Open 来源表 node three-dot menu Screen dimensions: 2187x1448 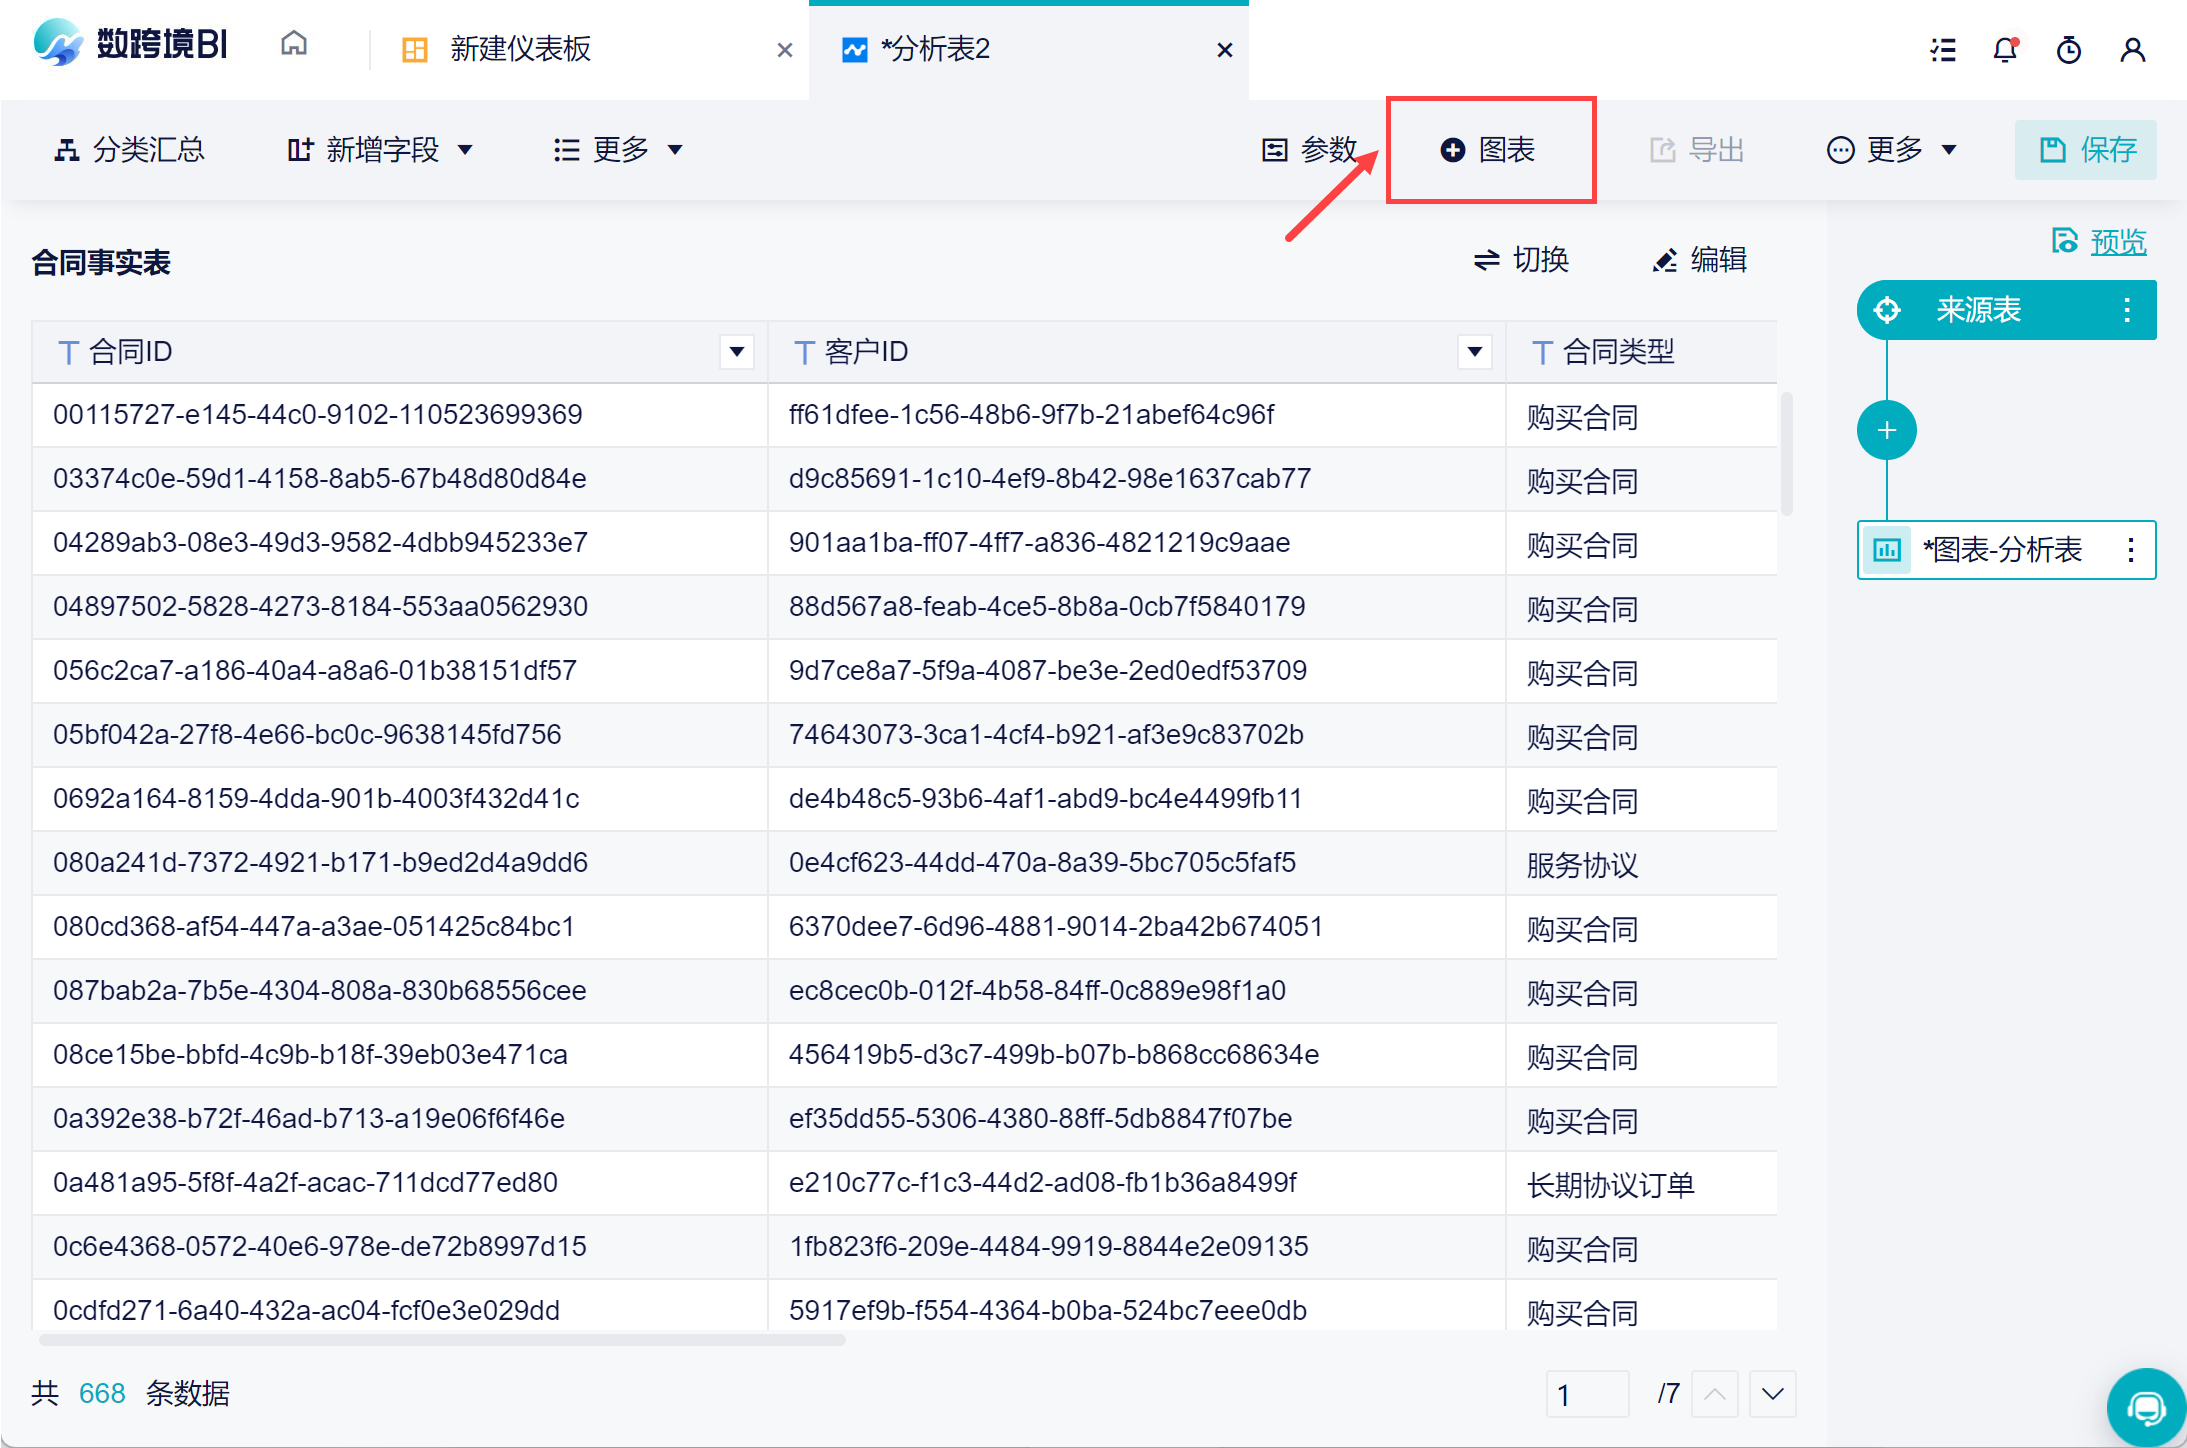point(2127,310)
